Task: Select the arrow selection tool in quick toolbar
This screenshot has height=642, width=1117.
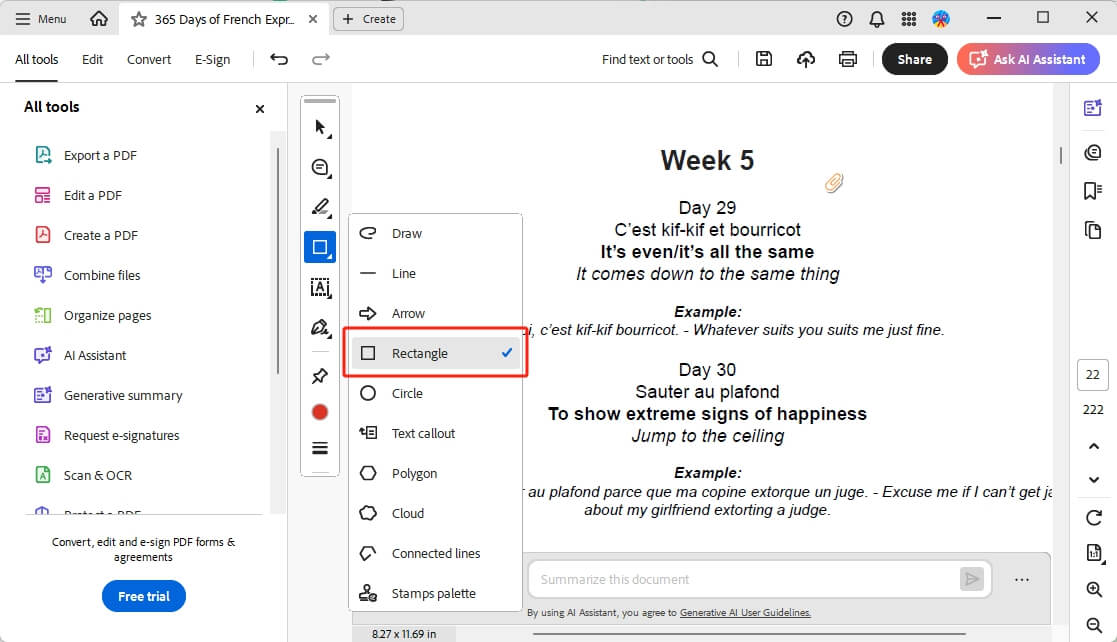Action: coord(320,127)
